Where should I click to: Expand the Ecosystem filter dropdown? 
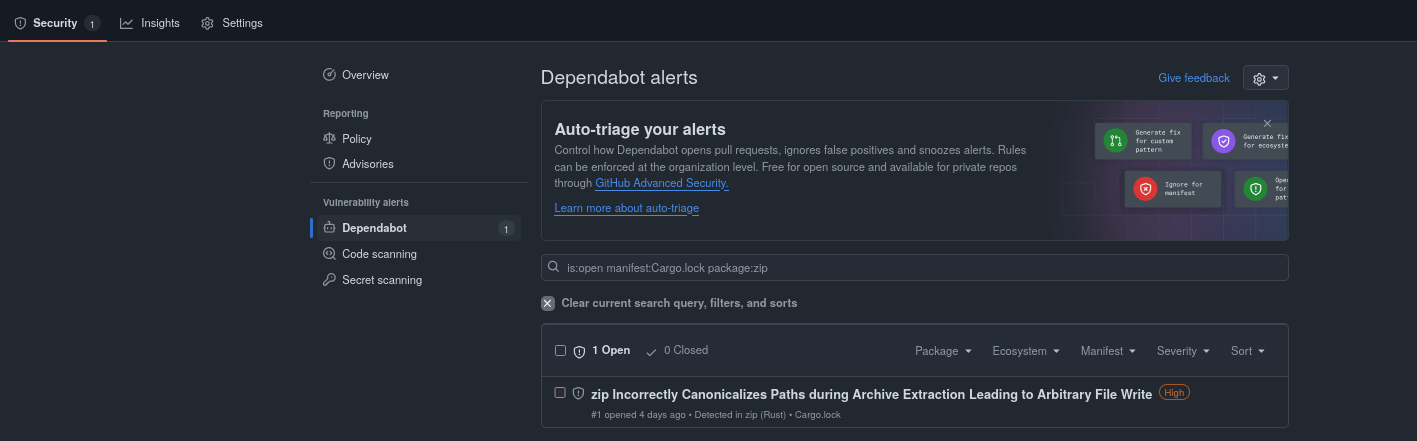point(1026,351)
